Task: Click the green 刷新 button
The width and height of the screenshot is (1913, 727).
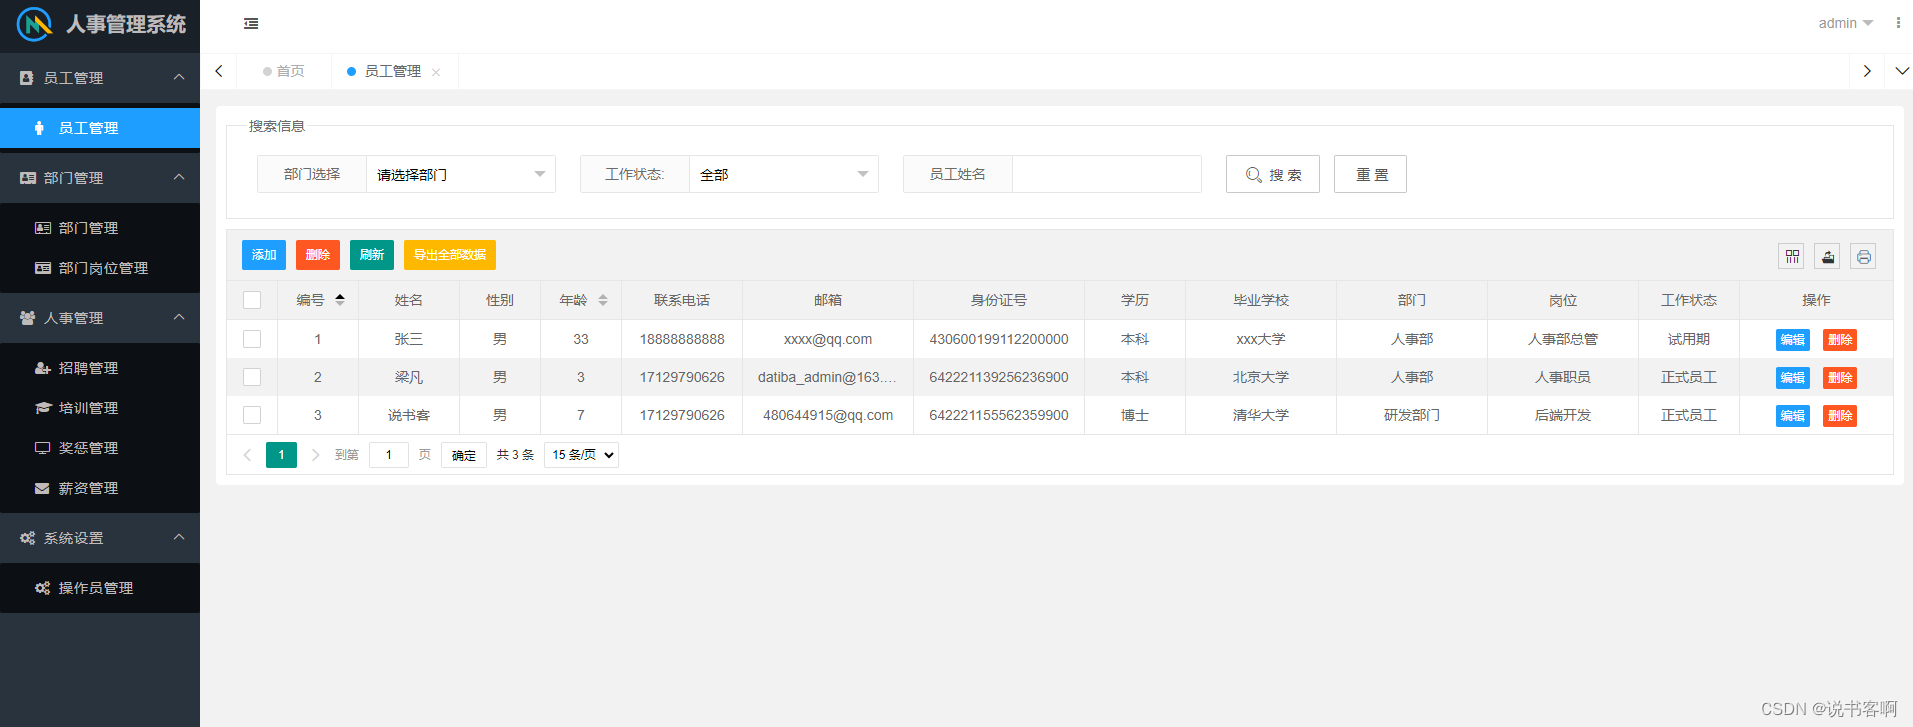Action: tap(372, 255)
